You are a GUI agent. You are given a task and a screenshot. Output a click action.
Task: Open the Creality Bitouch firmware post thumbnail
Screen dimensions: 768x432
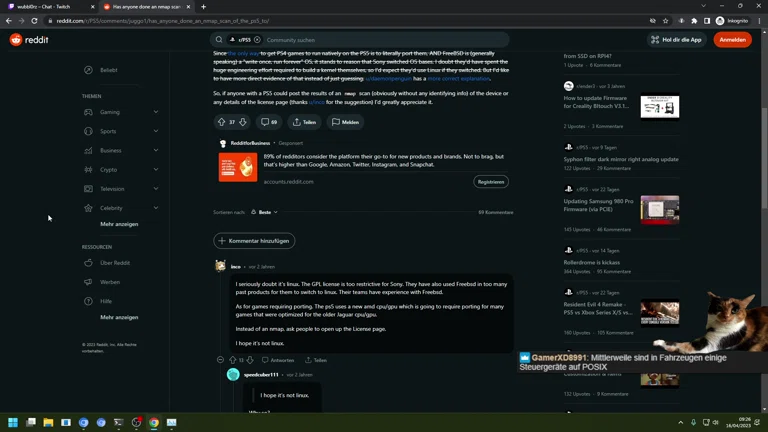tap(660, 107)
